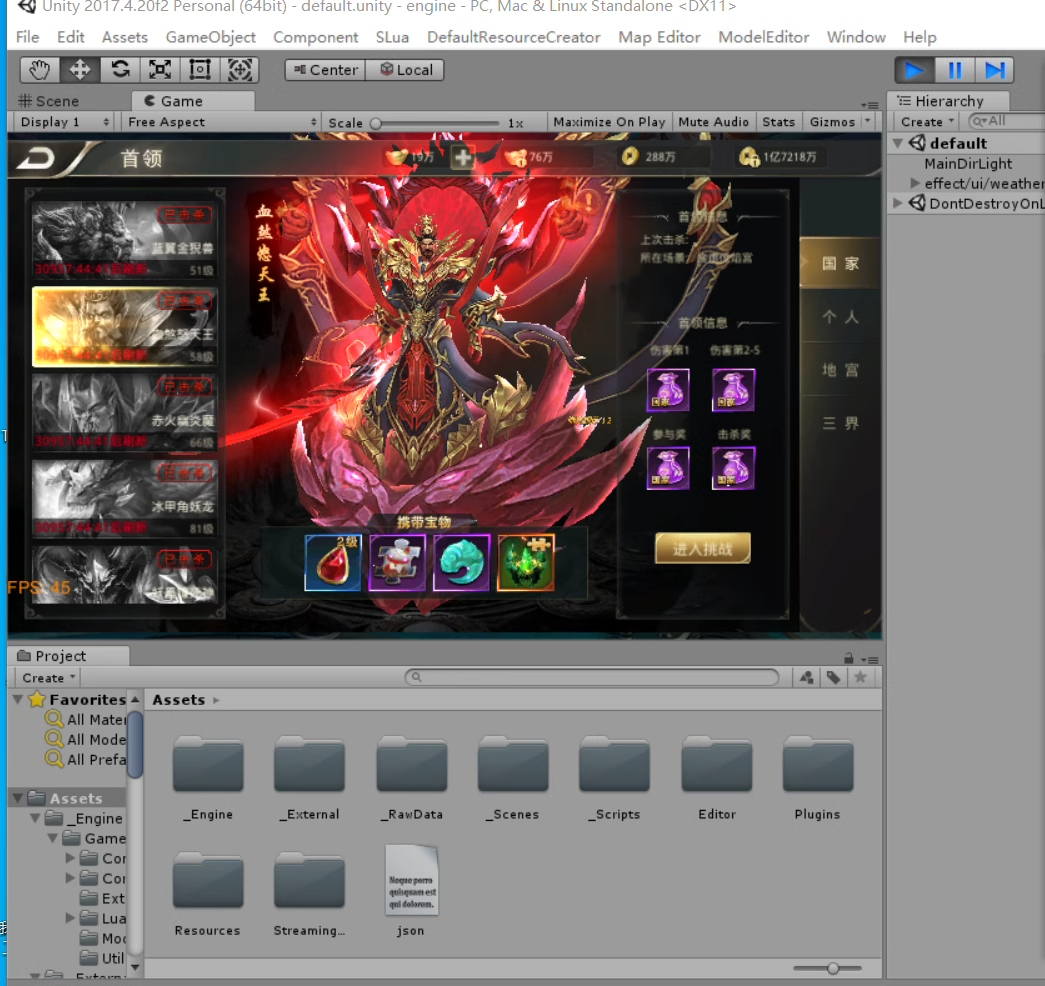1045x986 pixels.
Task: Click the Step frame button
Action: (995, 70)
